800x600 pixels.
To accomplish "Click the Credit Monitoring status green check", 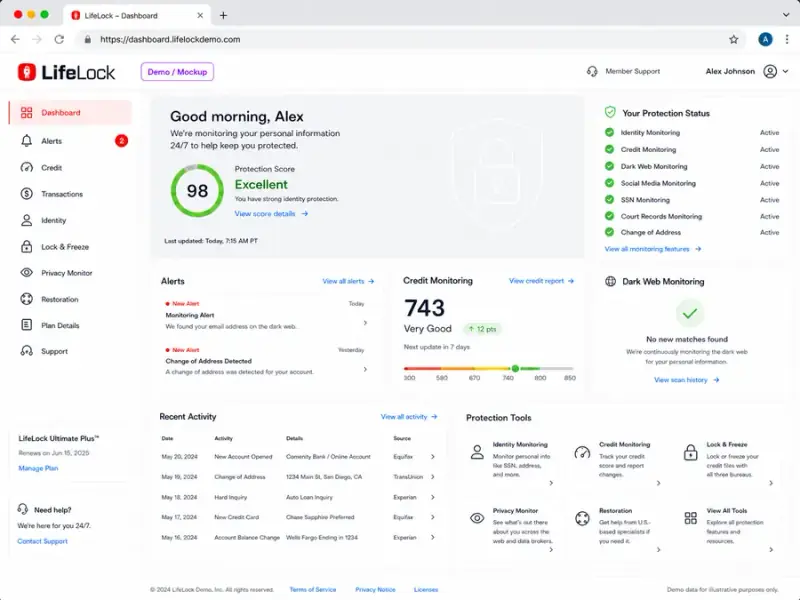I will [x=609, y=149].
